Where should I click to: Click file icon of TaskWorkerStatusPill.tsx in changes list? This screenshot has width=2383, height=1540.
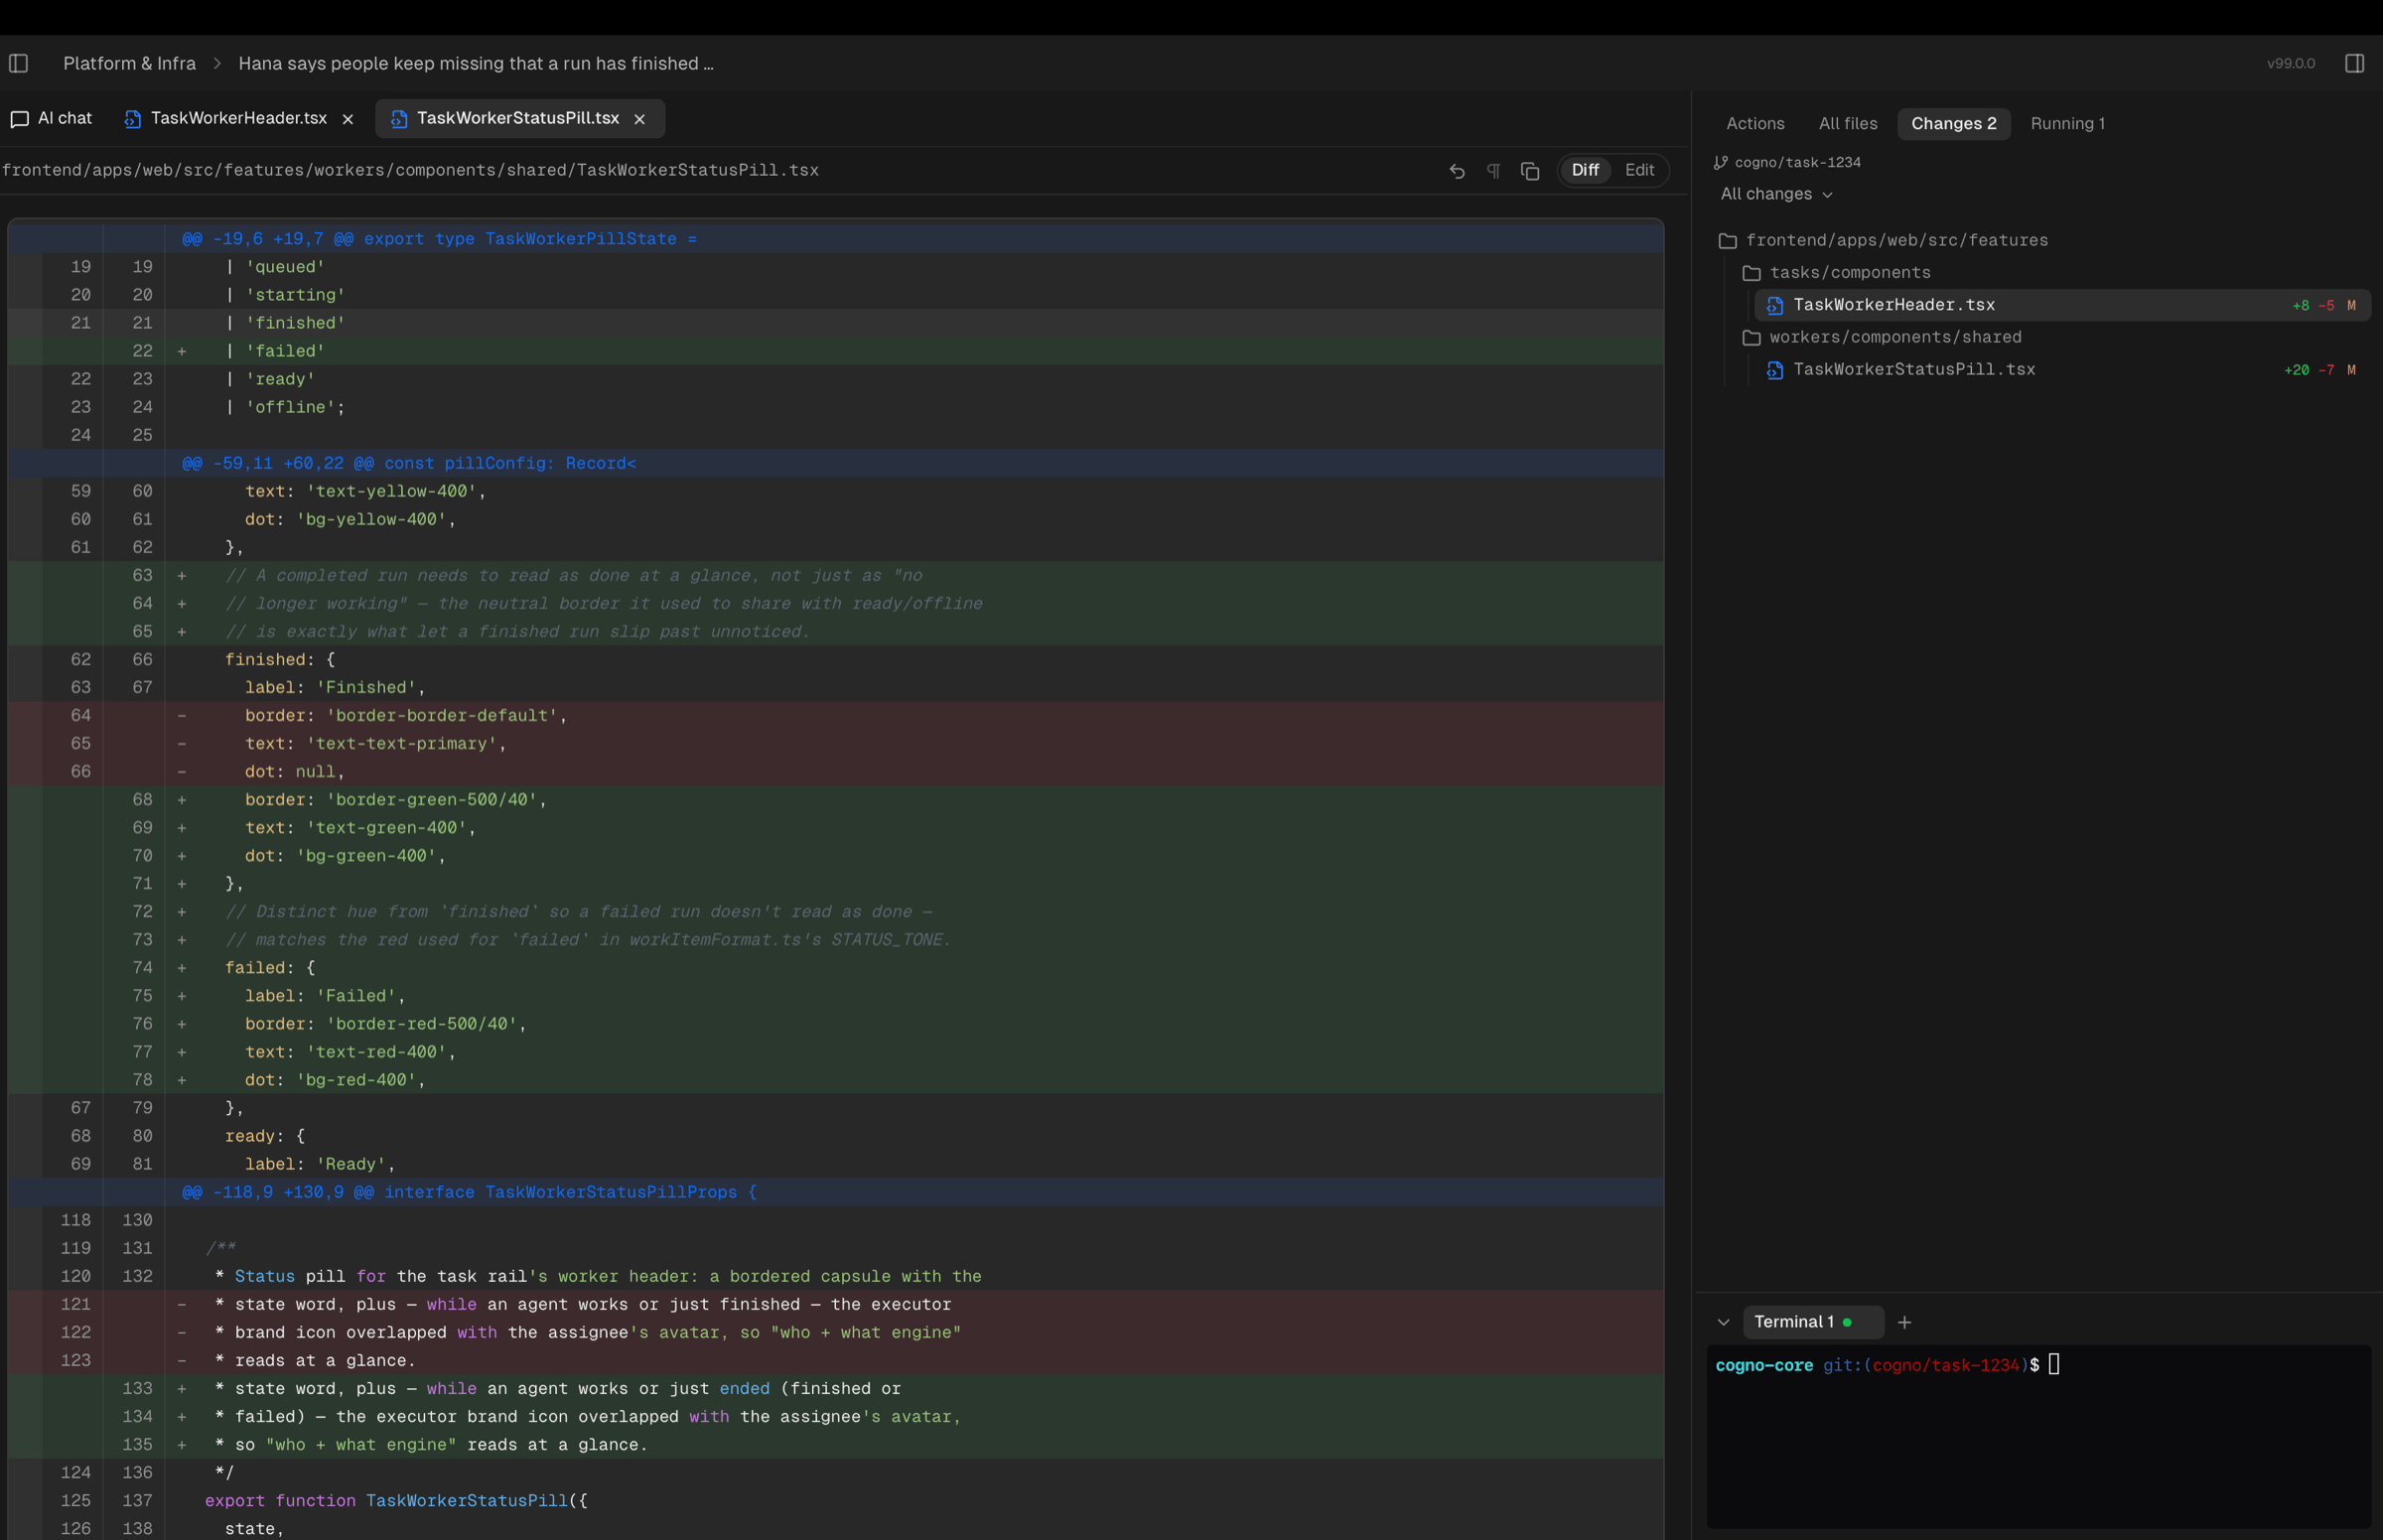click(x=1775, y=370)
